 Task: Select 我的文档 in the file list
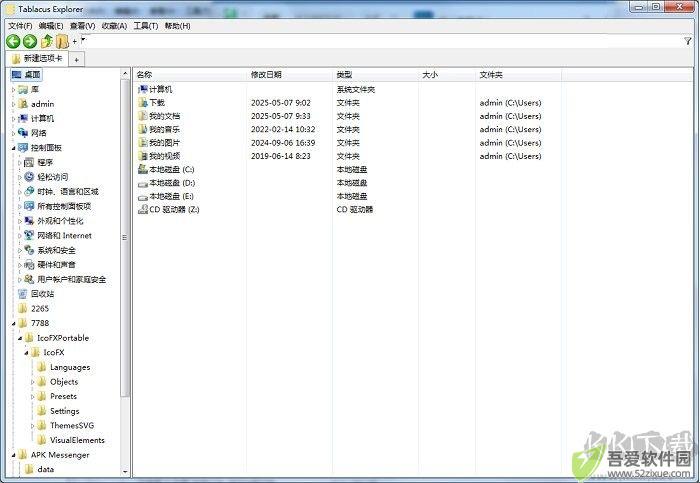click(x=164, y=116)
